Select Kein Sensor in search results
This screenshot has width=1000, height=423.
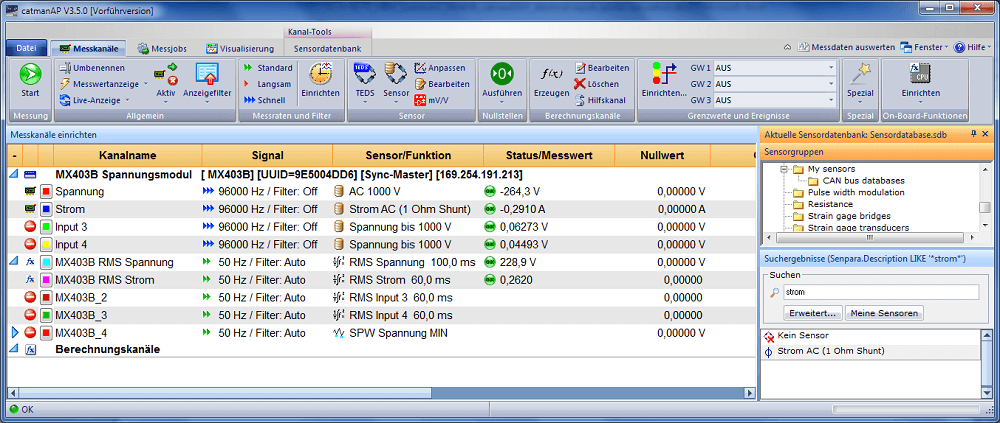[x=871, y=336]
